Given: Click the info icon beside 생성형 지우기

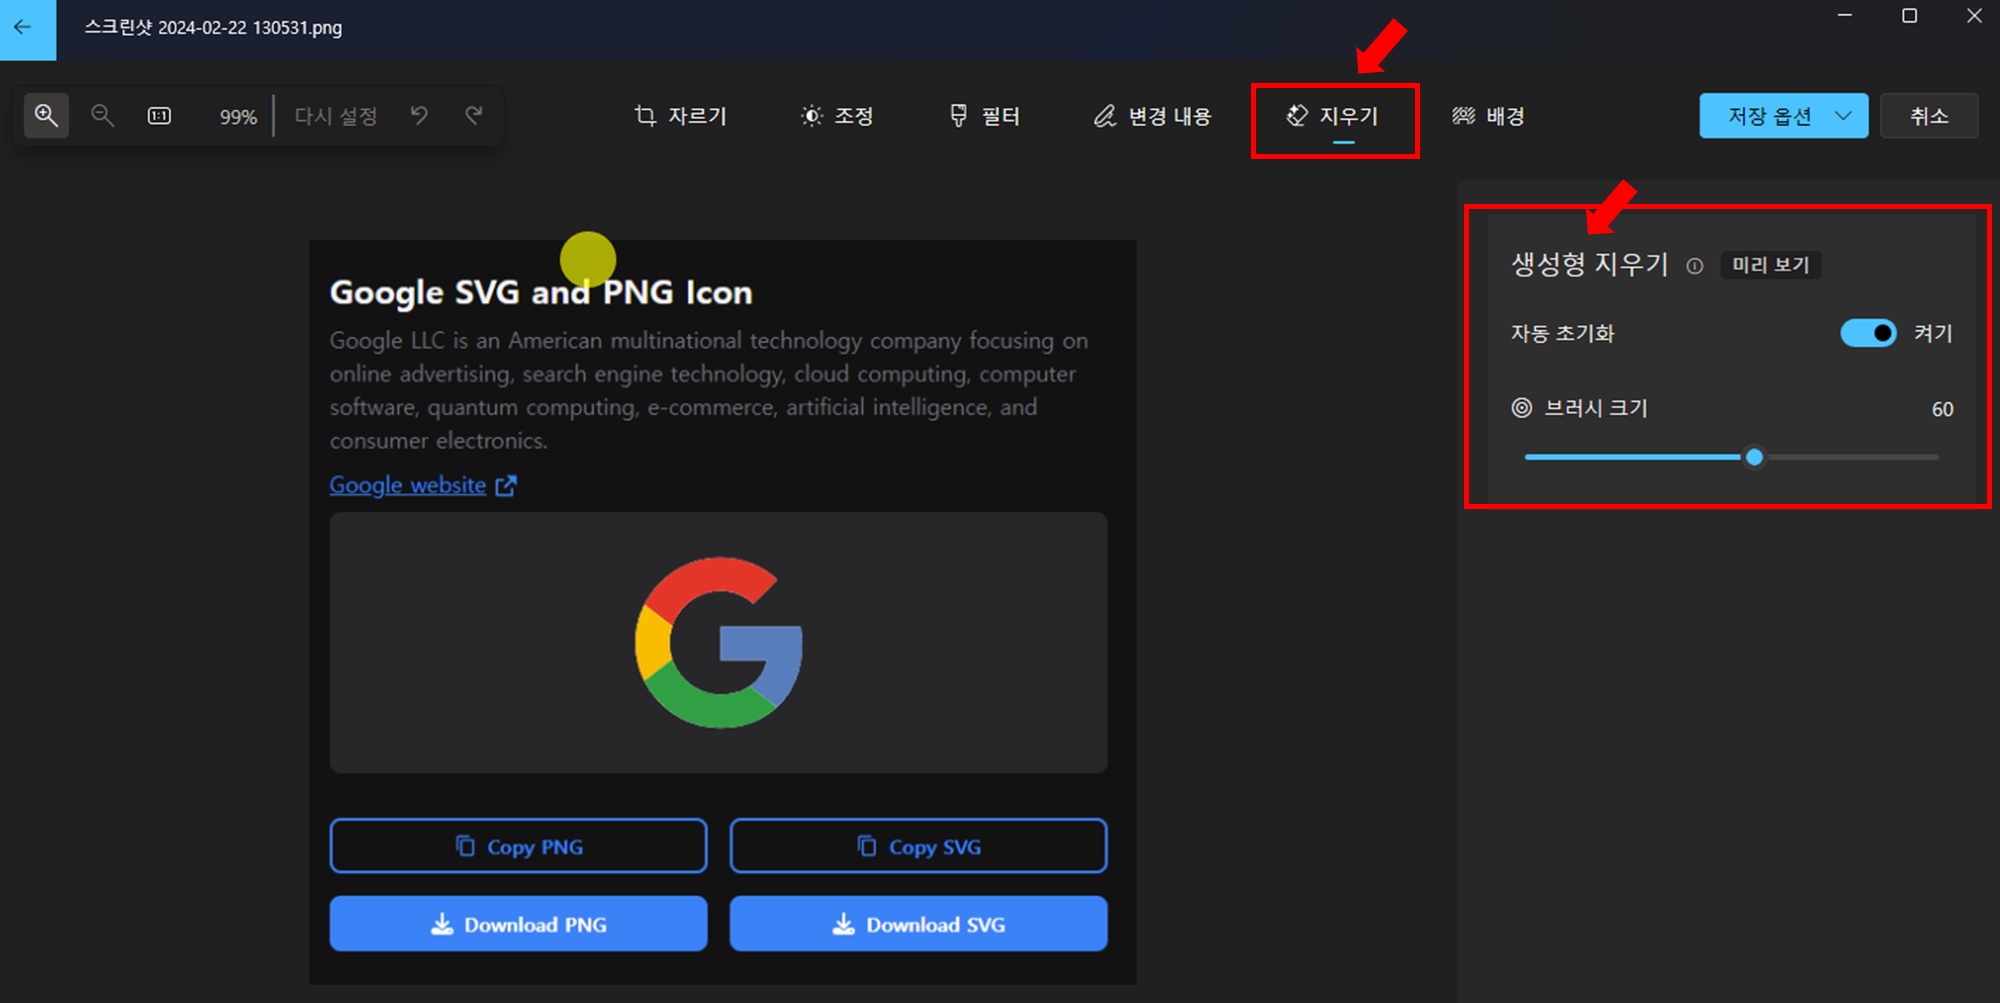Looking at the screenshot, I should click(x=1694, y=266).
